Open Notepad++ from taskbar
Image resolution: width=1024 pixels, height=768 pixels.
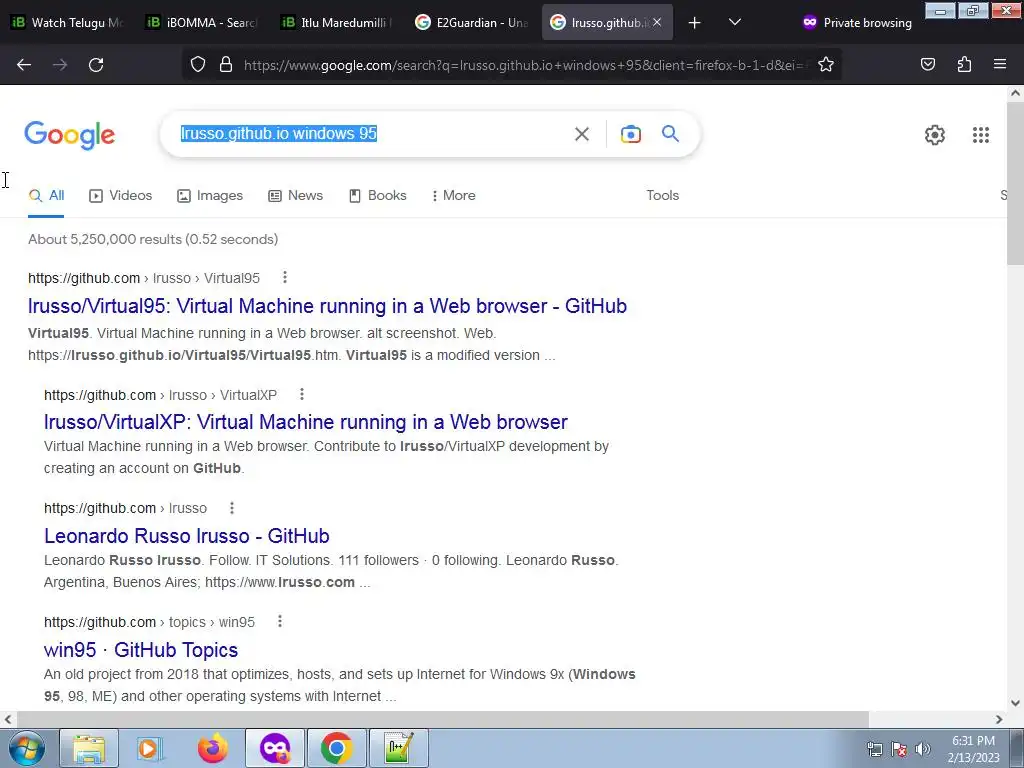[x=398, y=748]
